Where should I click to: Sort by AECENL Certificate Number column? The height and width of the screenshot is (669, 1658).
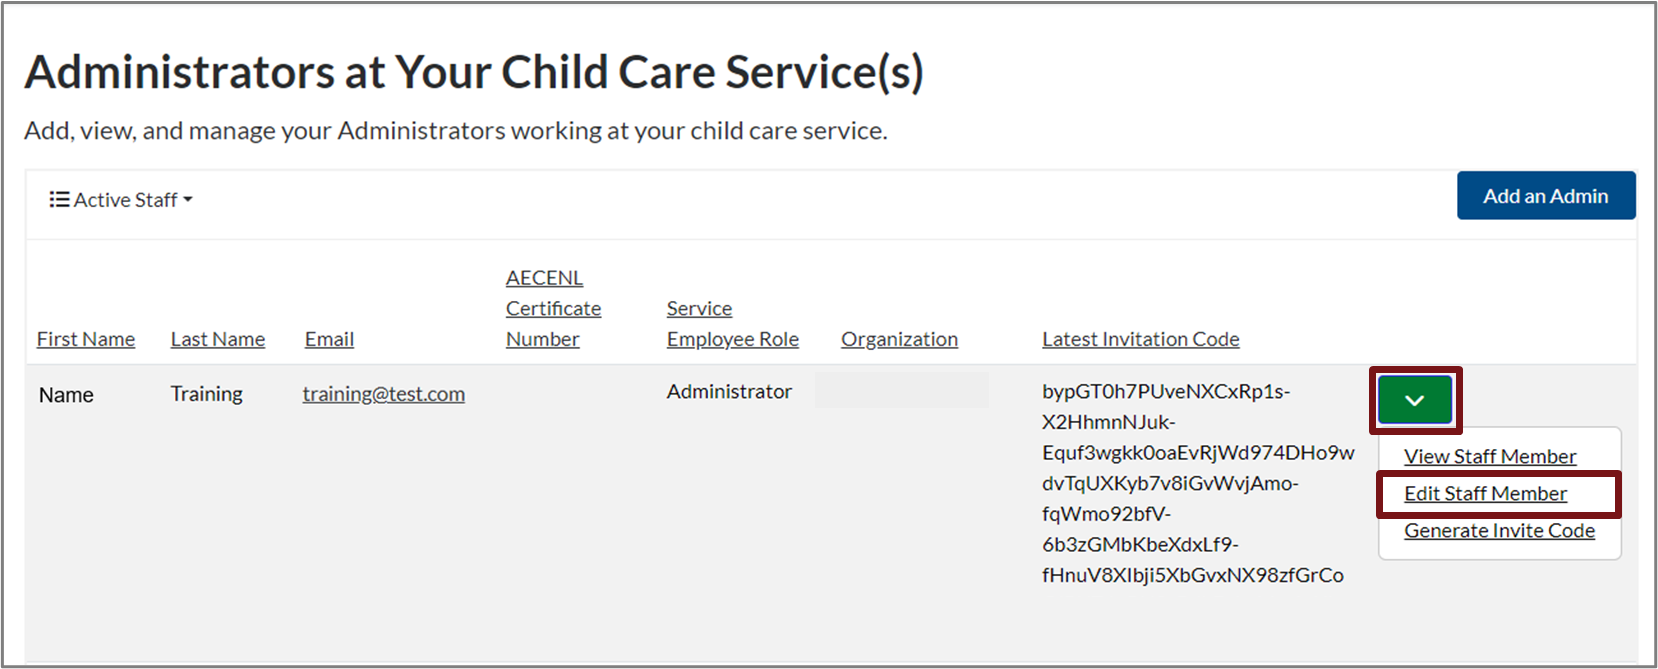(553, 309)
